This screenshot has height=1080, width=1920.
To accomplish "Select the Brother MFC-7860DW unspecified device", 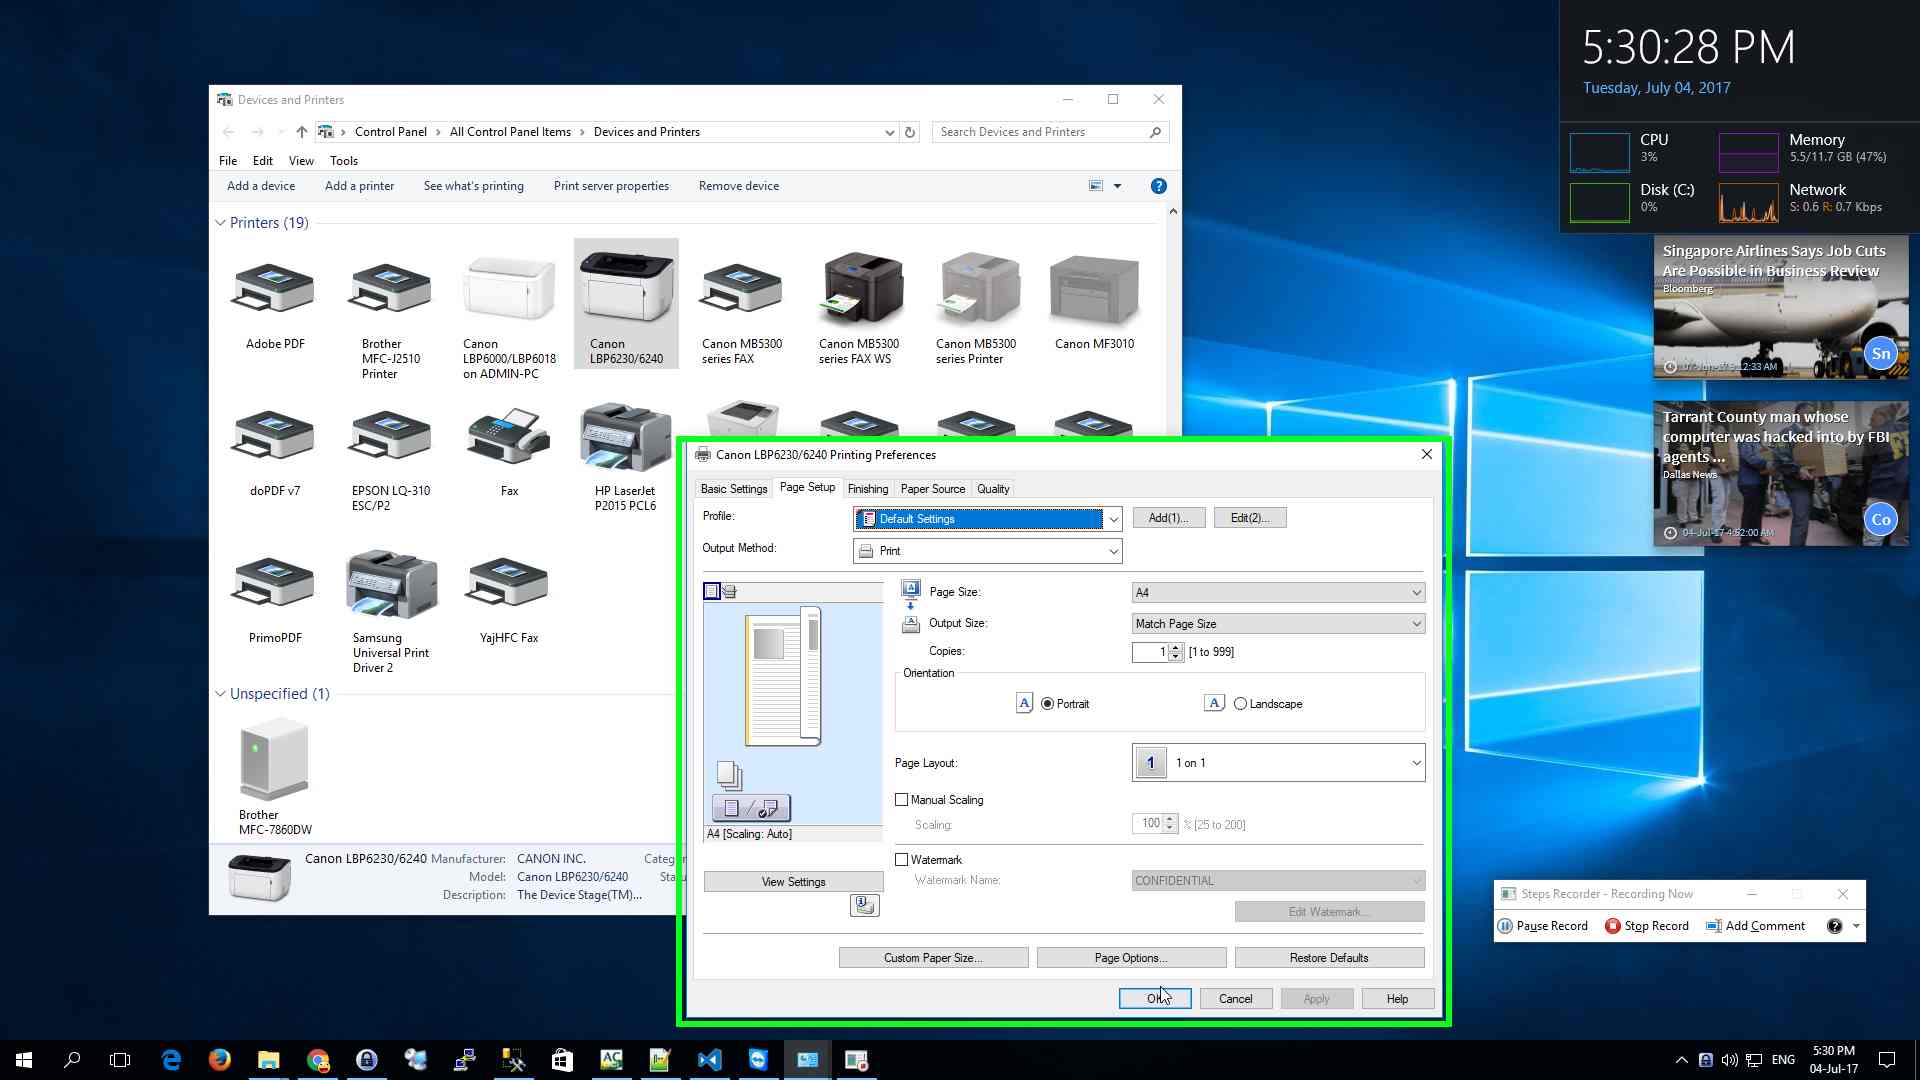I will (274, 760).
